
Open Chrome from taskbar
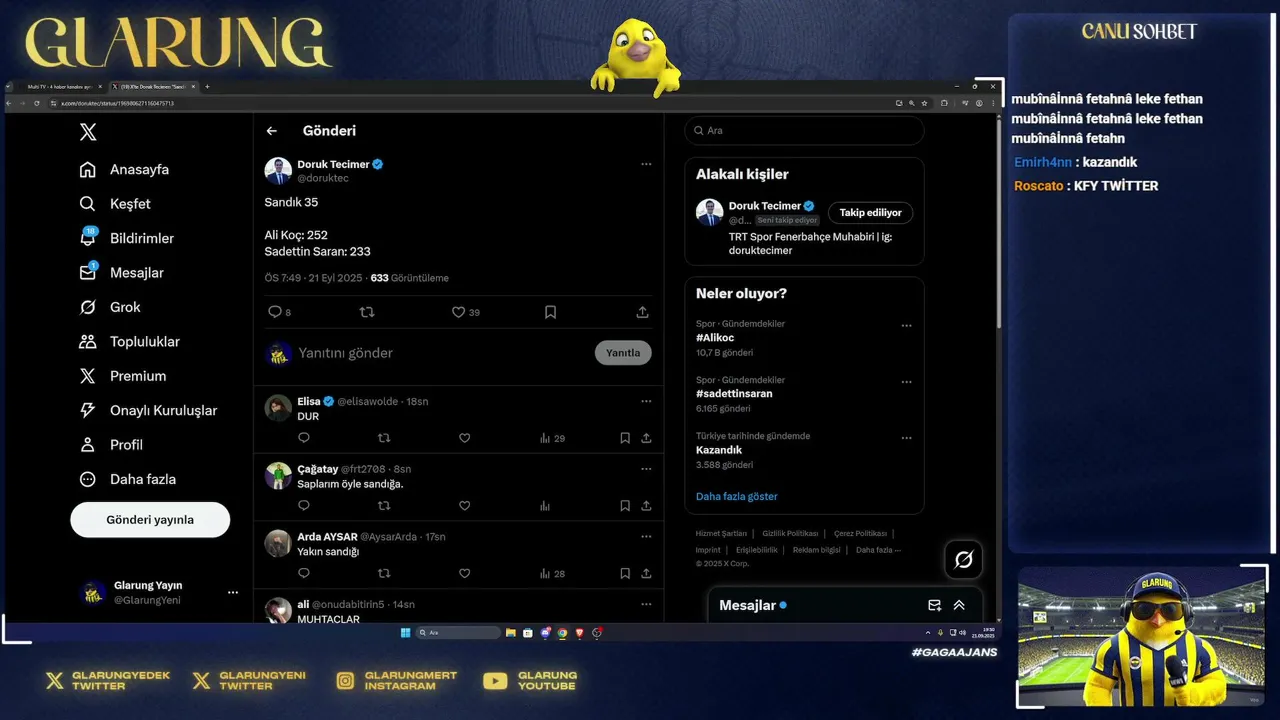[562, 633]
